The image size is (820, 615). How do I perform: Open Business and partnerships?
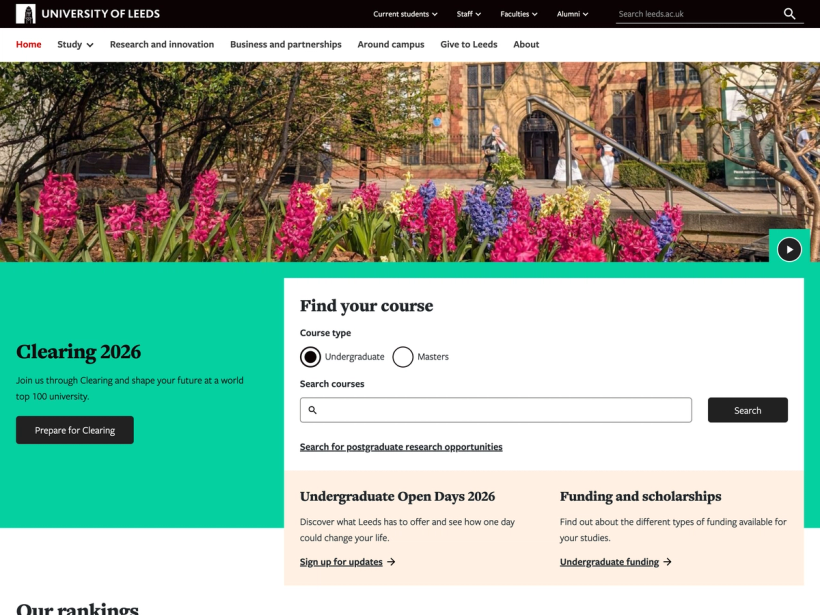[286, 44]
